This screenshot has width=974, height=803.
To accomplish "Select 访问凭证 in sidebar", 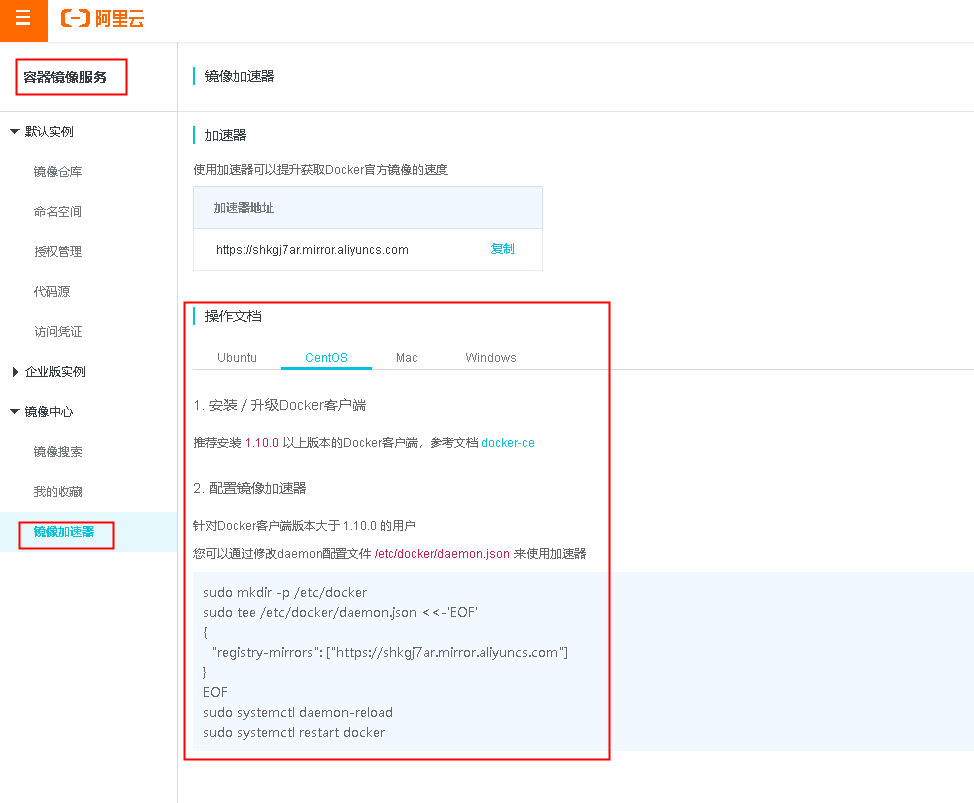I will tap(58, 332).
